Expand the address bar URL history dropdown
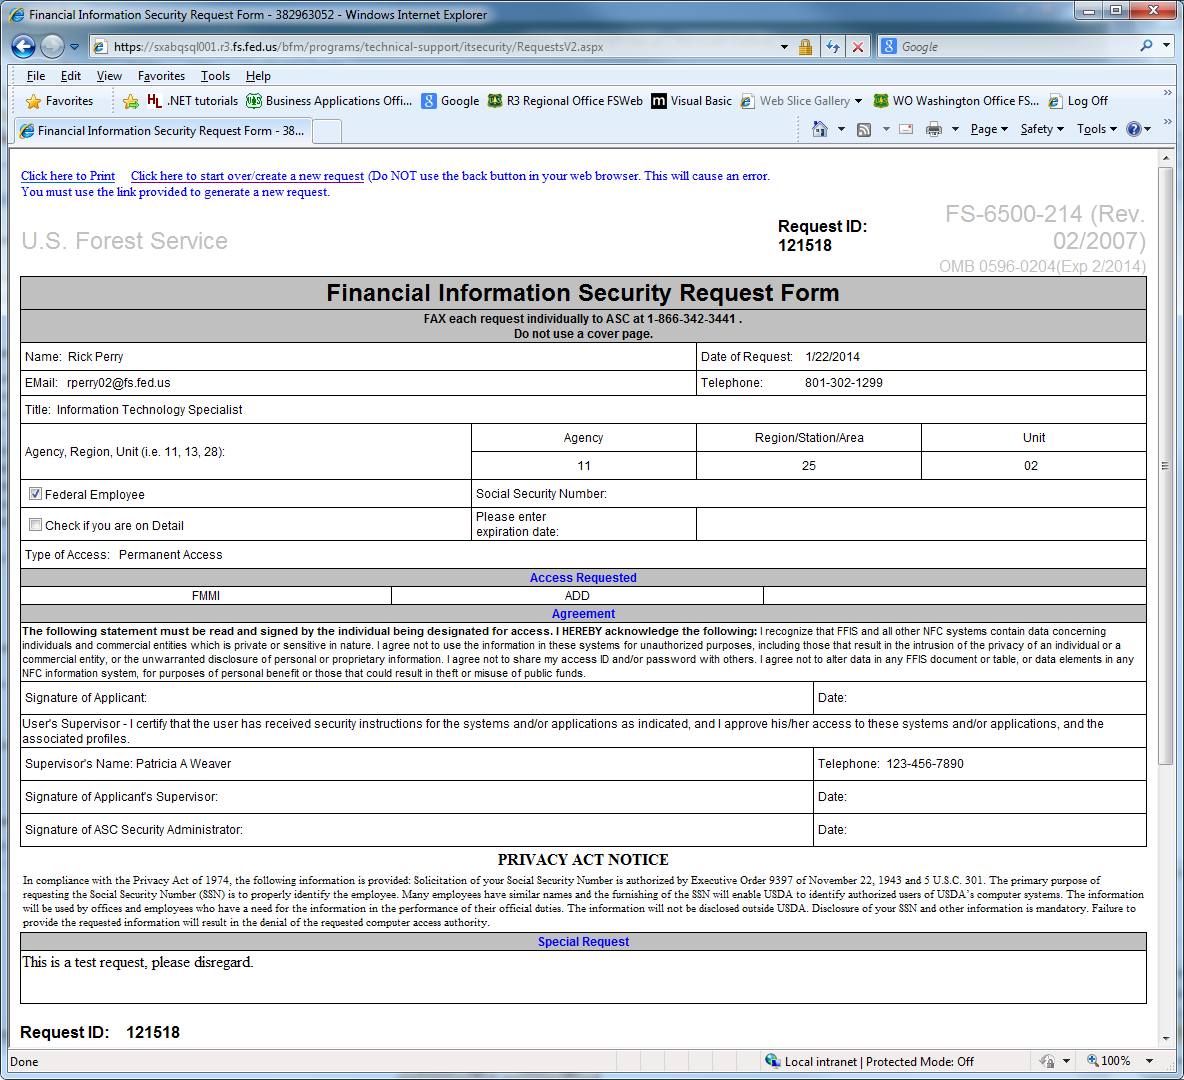1184x1080 pixels. coord(784,47)
